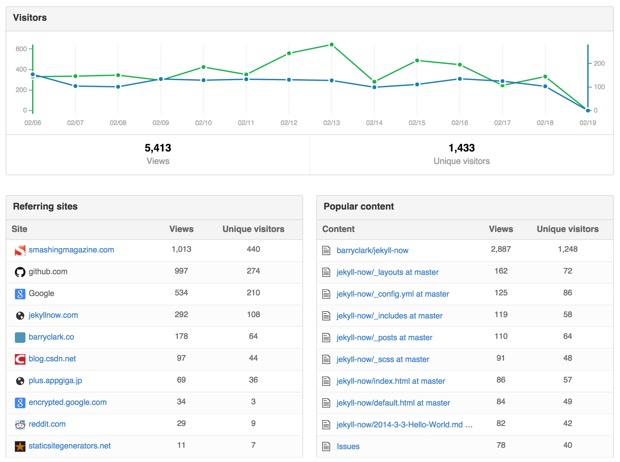The width and height of the screenshot is (620, 462).
Task: Click the file icon beside jekyll-now/_config.yml at master
Action: click(x=326, y=294)
